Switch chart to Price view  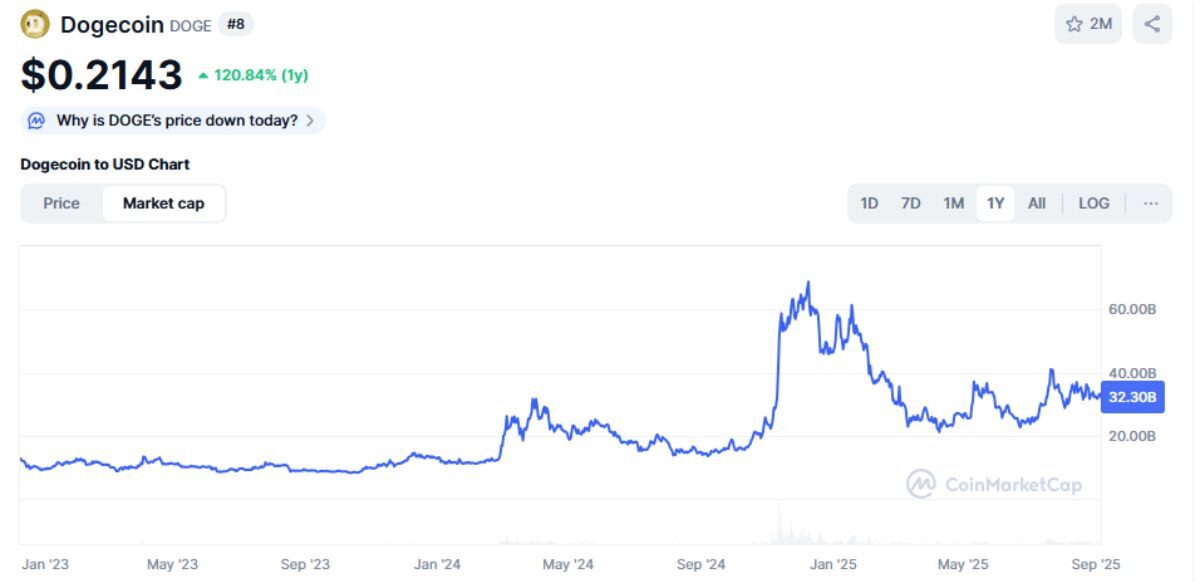(61, 204)
